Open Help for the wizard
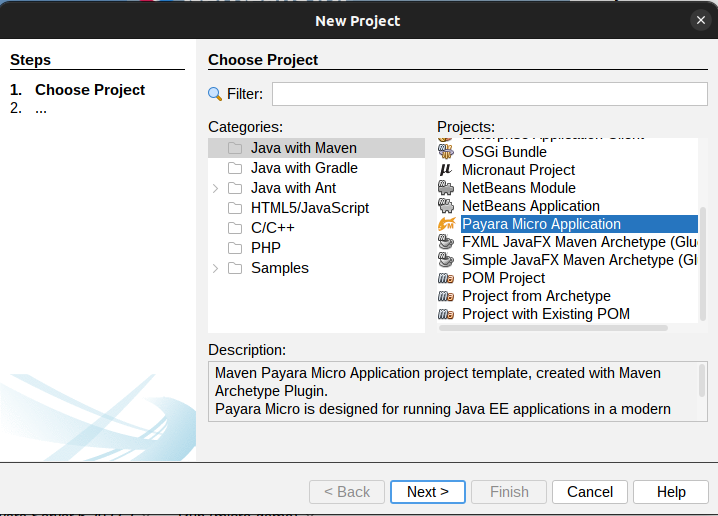This screenshot has height=516, width=718. point(671,492)
